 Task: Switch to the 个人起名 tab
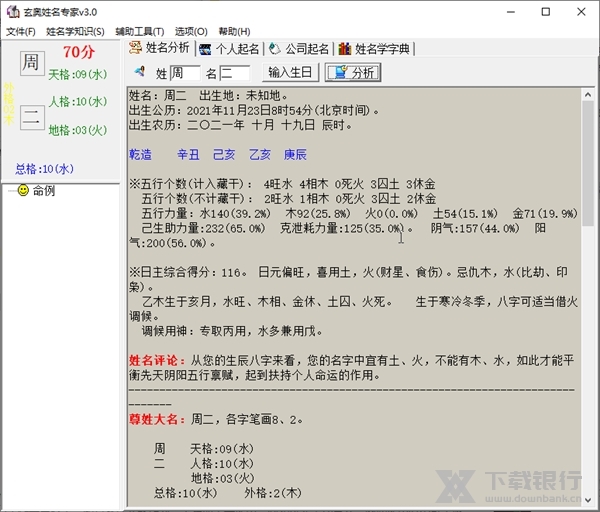230,49
